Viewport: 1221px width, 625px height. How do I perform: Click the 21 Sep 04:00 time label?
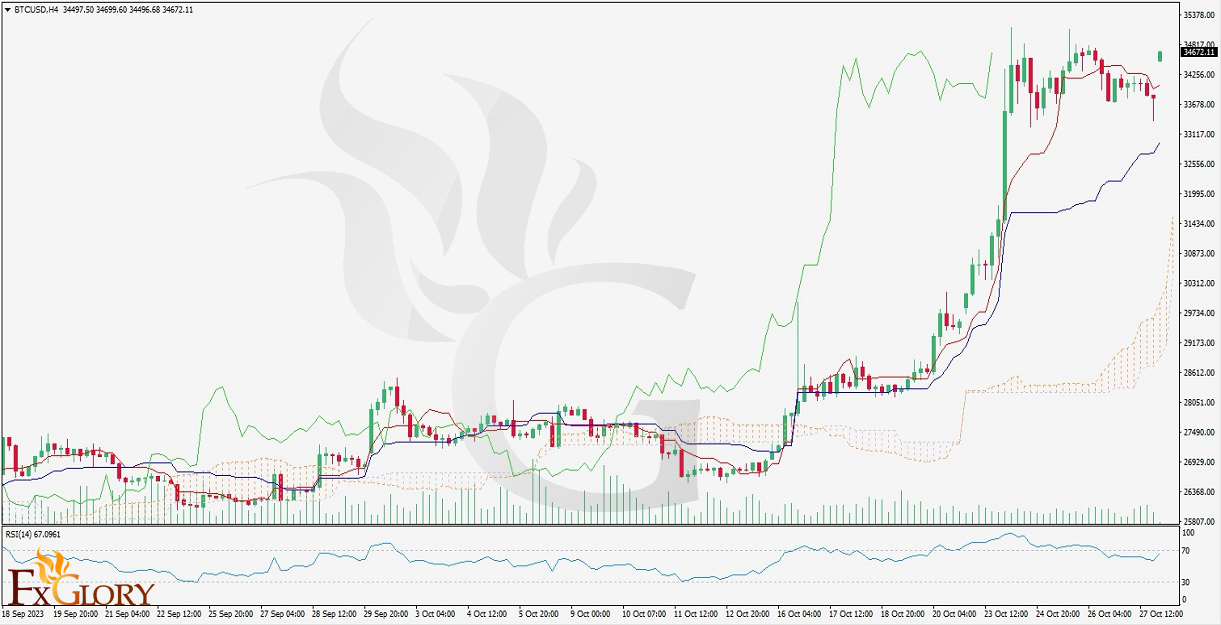[x=126, y=614]
